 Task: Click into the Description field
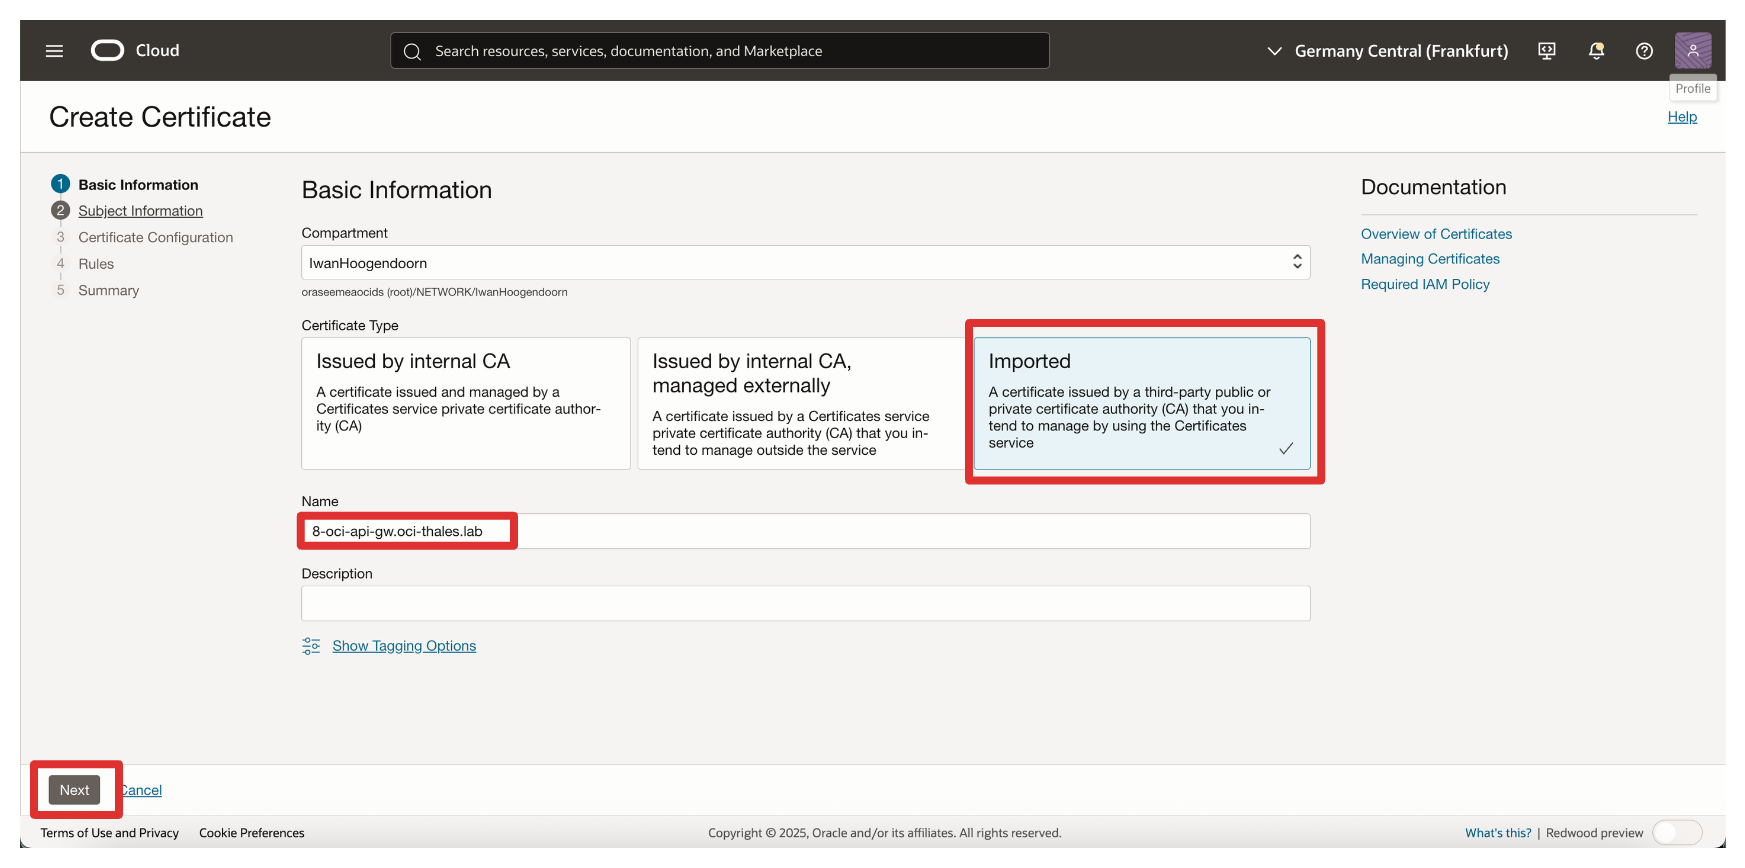pos(805,604)
